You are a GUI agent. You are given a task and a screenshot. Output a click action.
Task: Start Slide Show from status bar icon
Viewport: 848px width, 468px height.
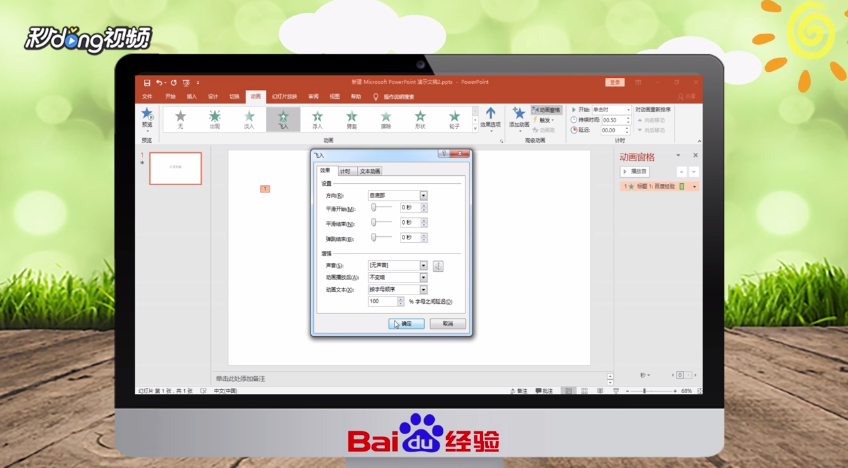coord(616,391)
